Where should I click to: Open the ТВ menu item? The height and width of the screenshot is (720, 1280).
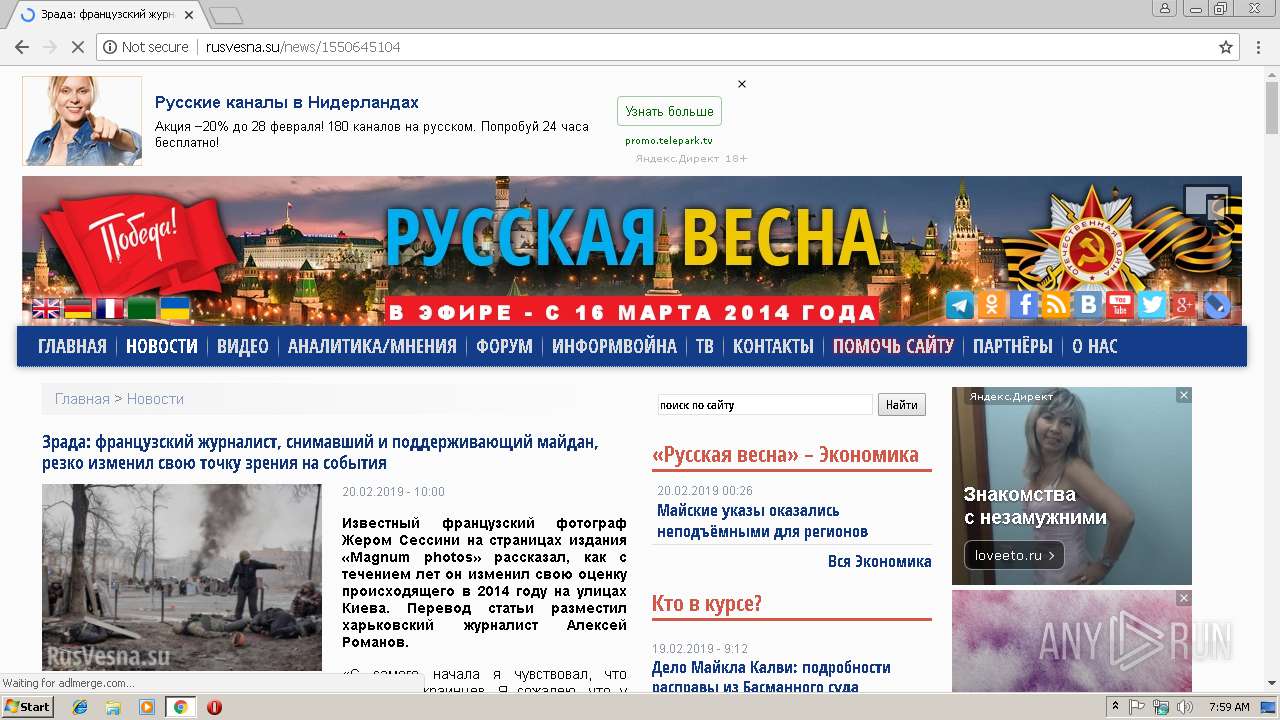click(x=705, y=346)
